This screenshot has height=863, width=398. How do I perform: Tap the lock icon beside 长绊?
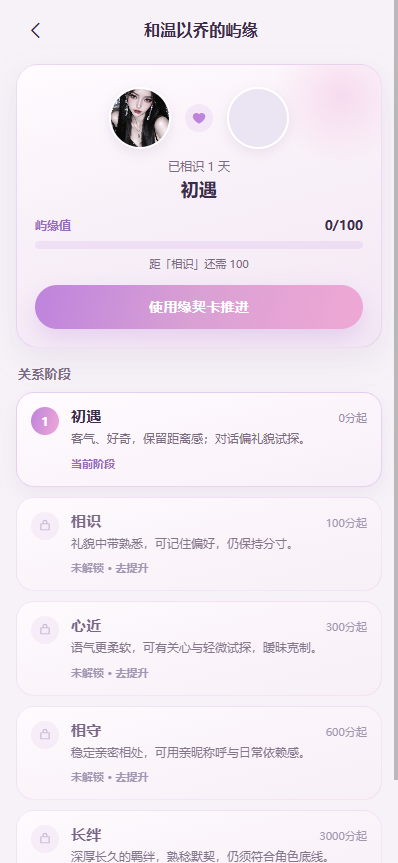[x=45, y=839]
